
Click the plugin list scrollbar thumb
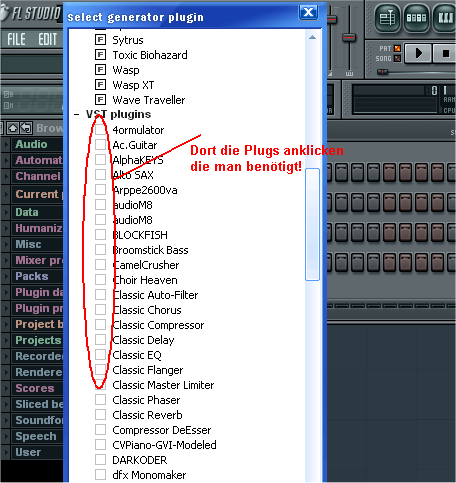pos(312,224)
